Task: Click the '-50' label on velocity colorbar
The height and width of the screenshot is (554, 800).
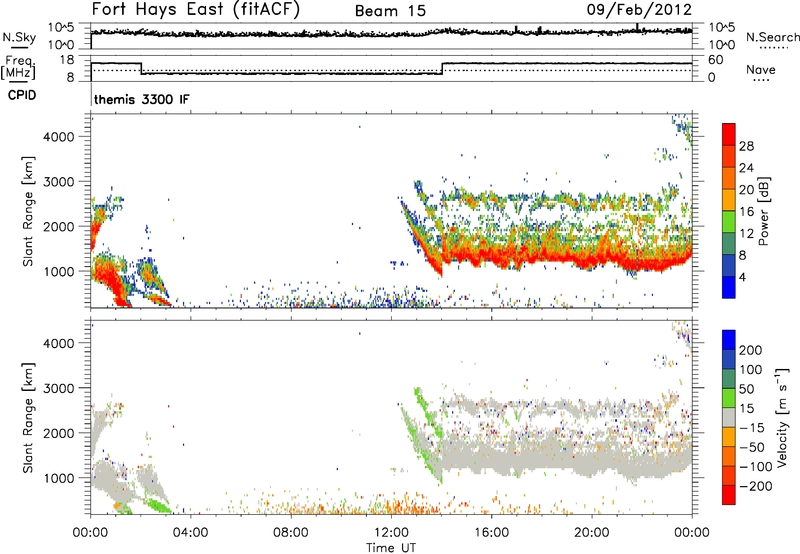Action: point(752,447)
